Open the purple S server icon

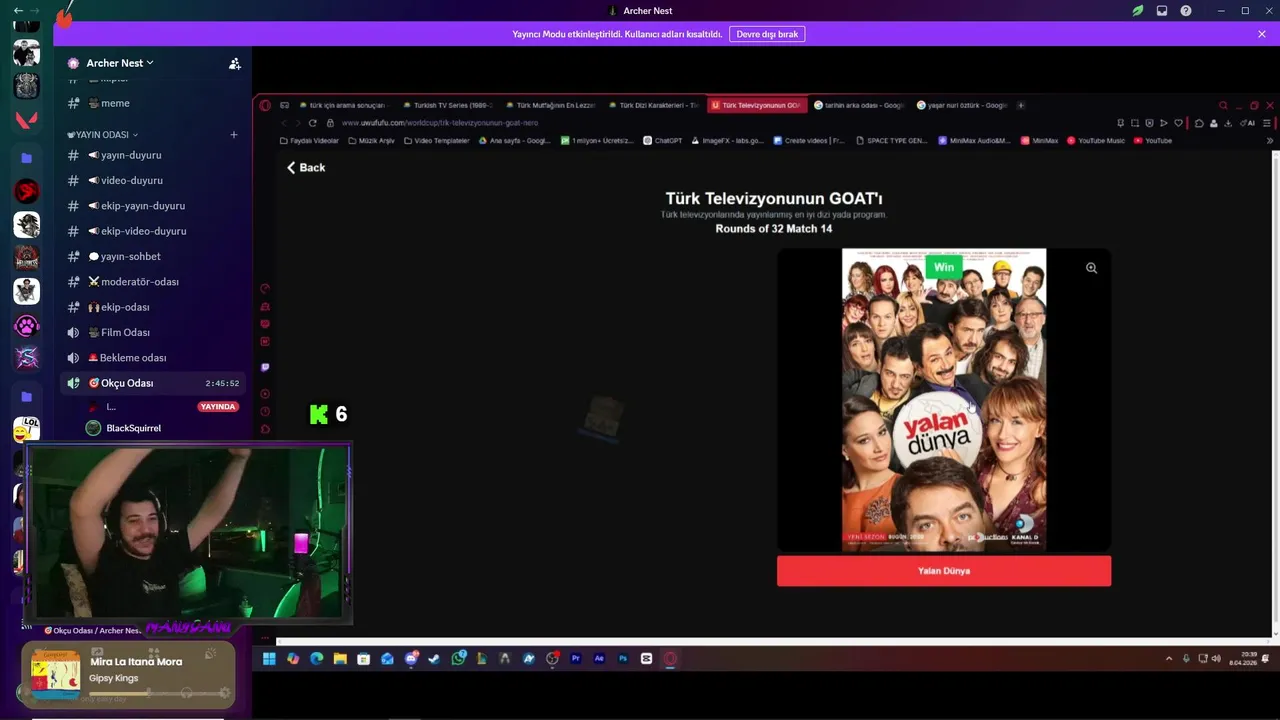pyautogui.click(x=26, y=358)
